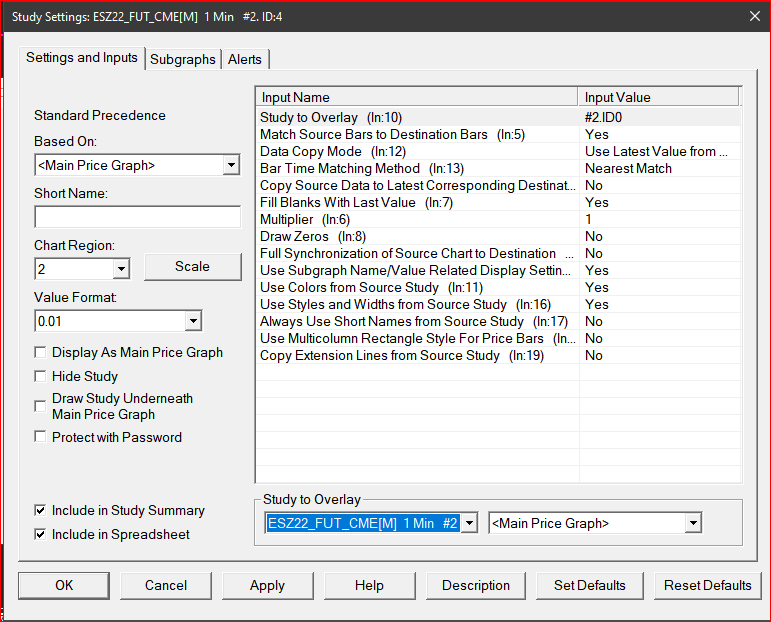The image size is (771, 622).
Task: Click the Reset Defaults button
Action: pos(707,585)
